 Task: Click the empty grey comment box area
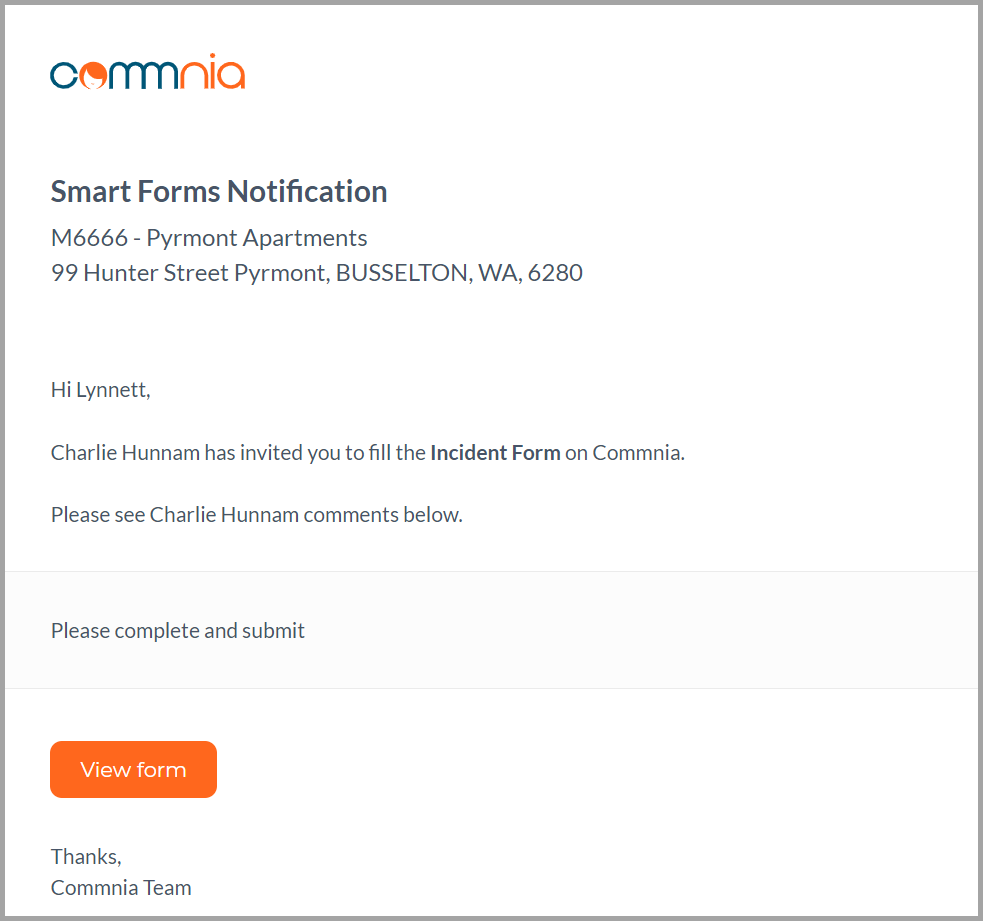(x=627, y=630)
